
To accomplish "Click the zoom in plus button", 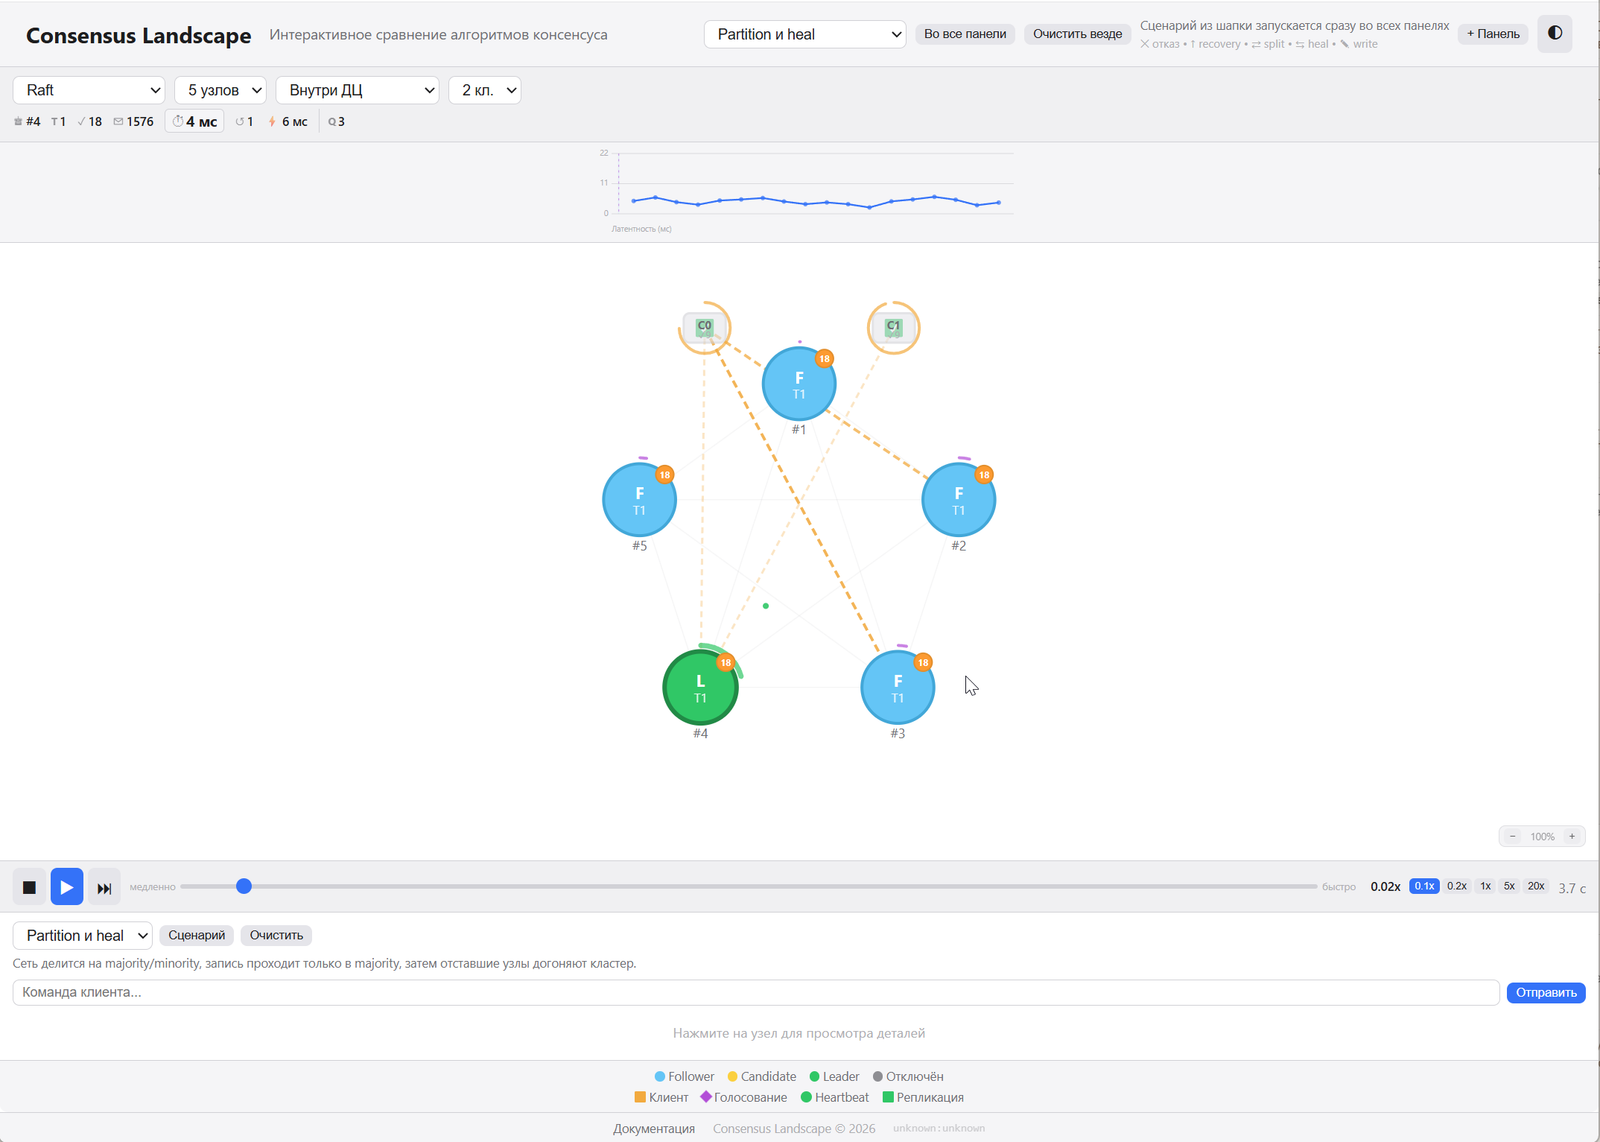I will pos(1572,836).
